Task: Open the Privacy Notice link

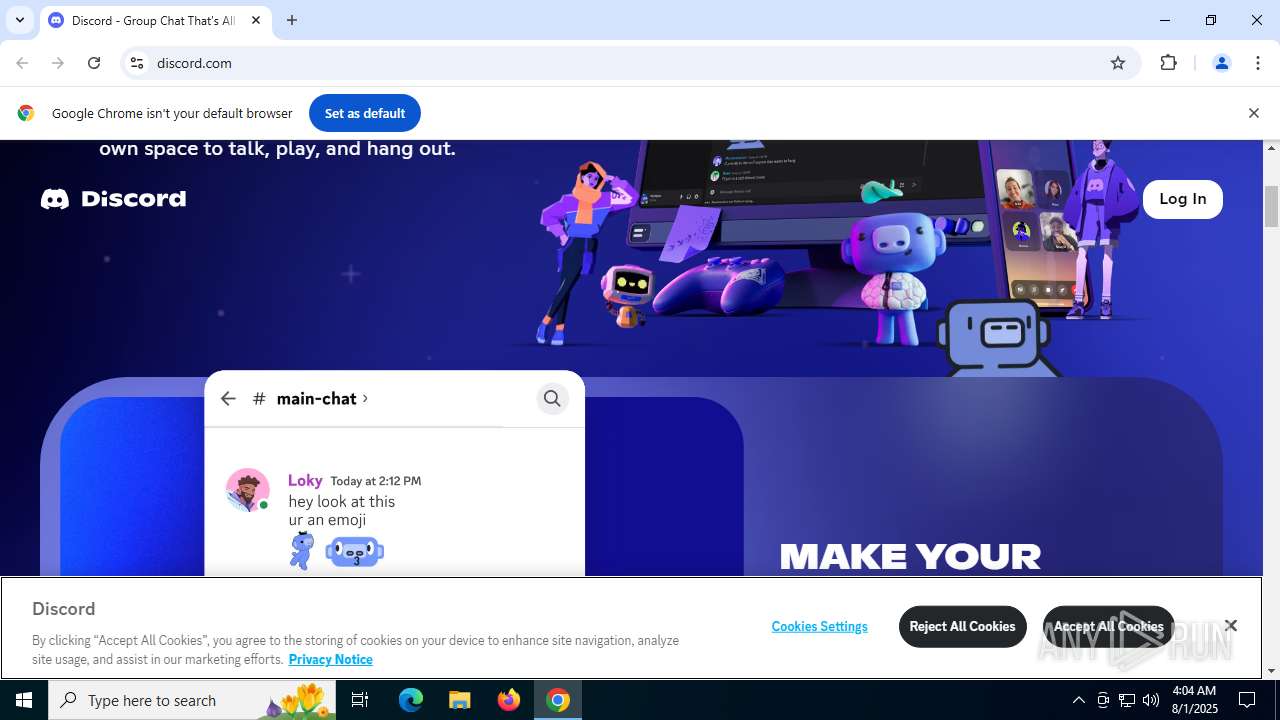Action: [330, 659]
